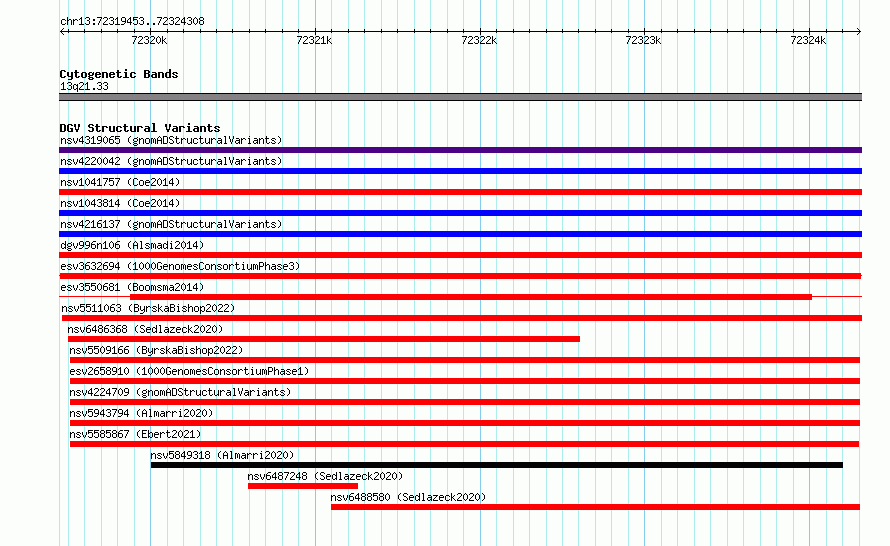This screenshot has width=890, height=546.
Task: Click the 72322k ruler tick label
Action: point(479,40)
